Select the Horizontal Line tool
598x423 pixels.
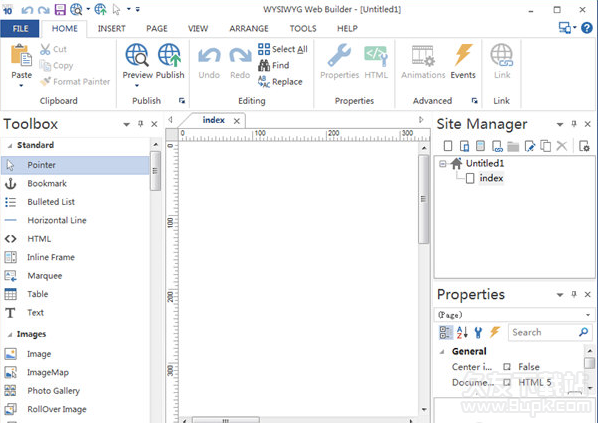point(76,220)
